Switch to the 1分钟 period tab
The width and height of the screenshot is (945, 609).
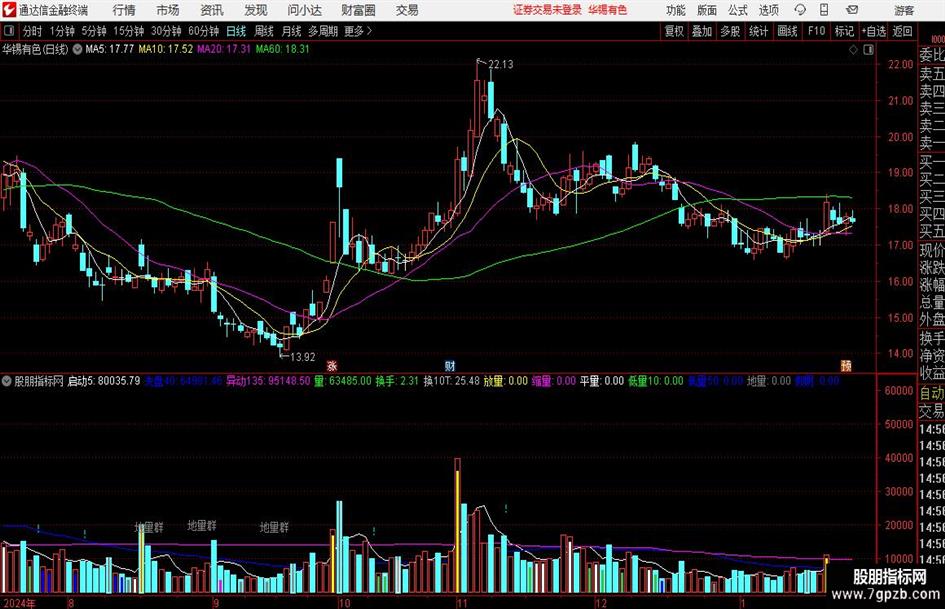coord(62,31)
